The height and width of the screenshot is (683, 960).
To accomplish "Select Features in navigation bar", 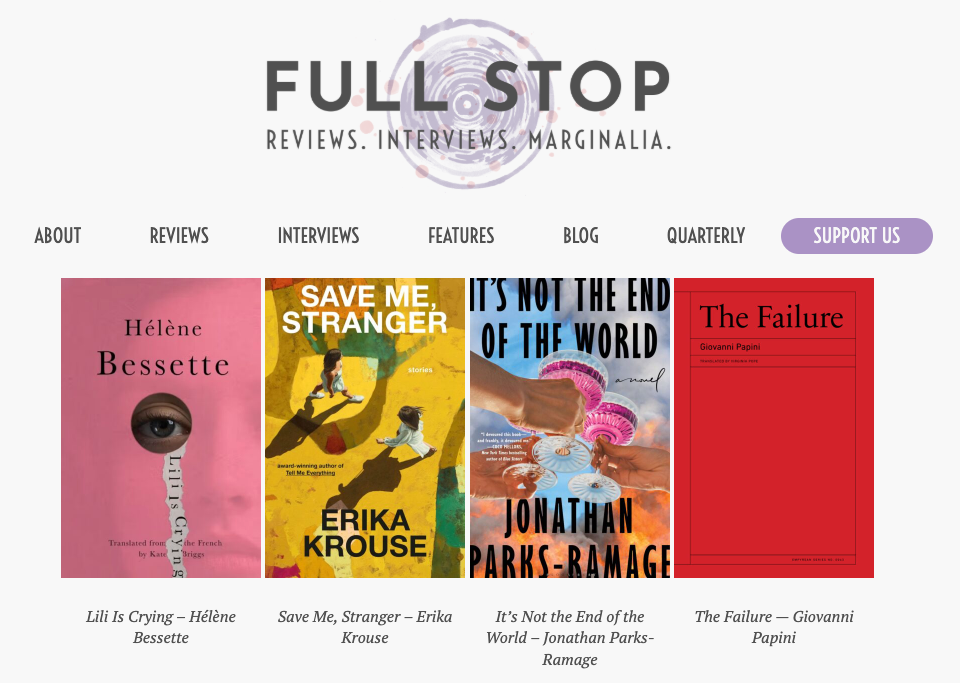I will (x=461, y=236).
